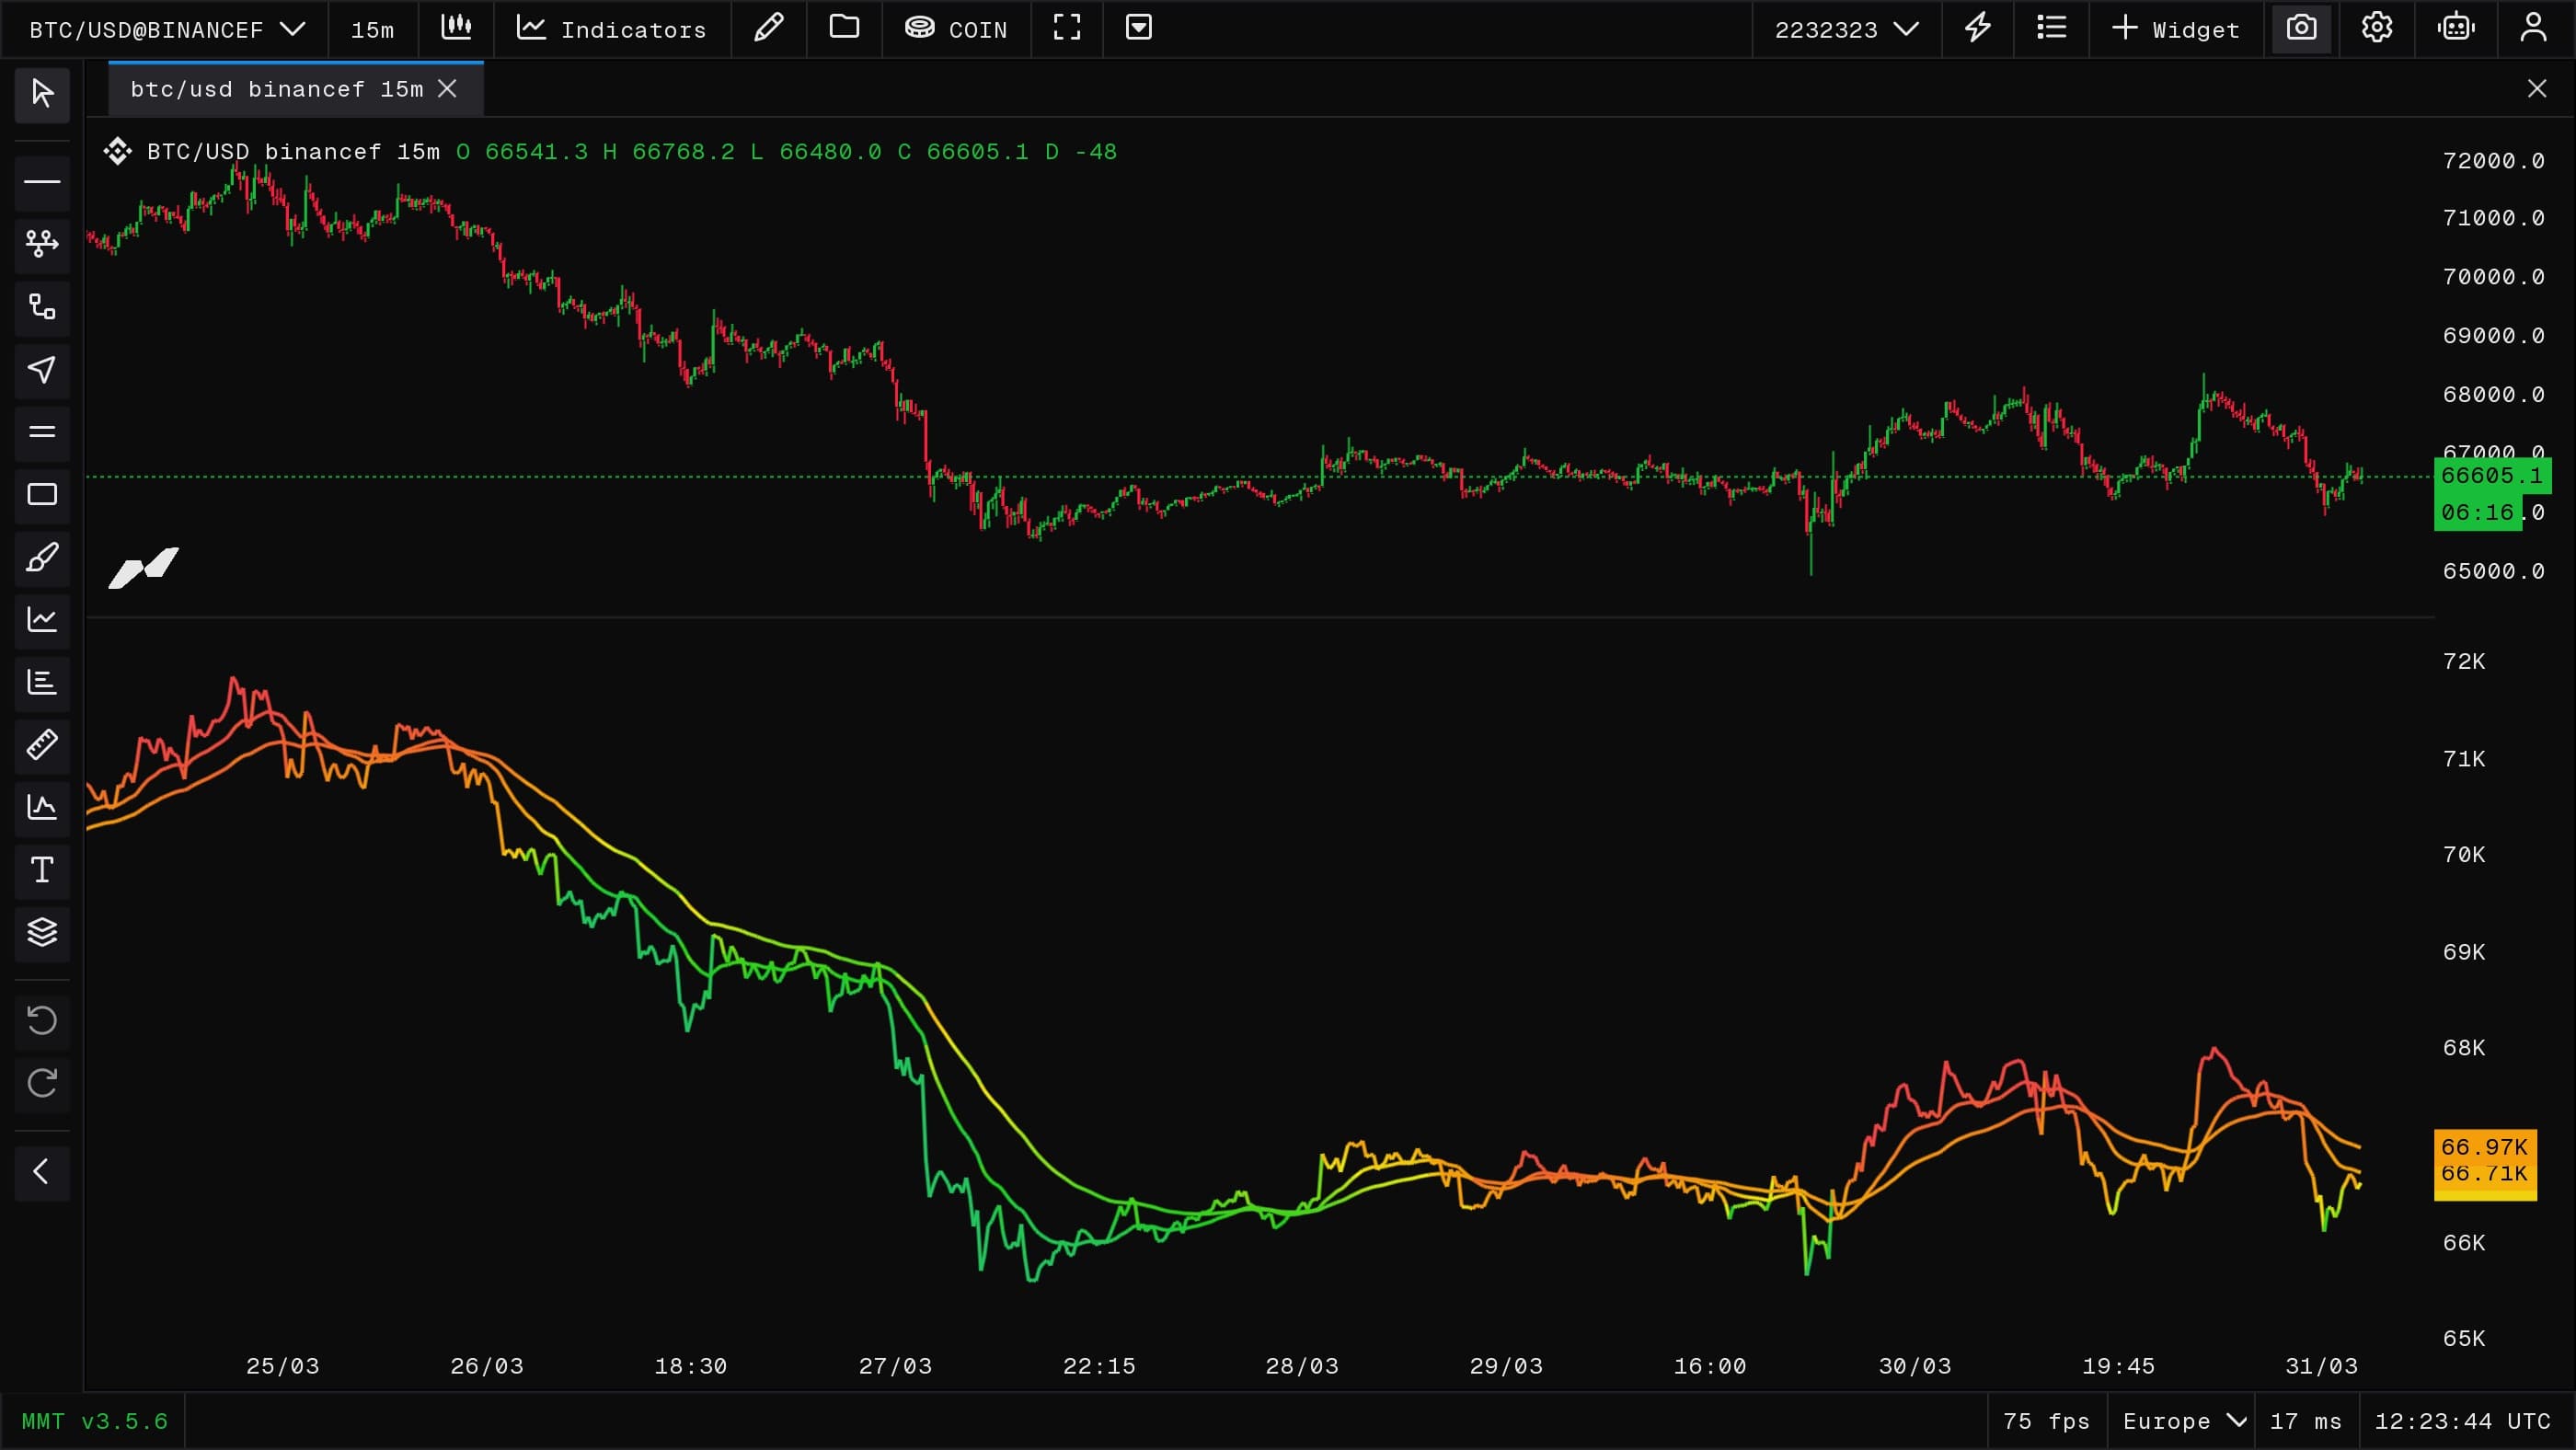Change the 15m timeframe

(x=373, y=29)
